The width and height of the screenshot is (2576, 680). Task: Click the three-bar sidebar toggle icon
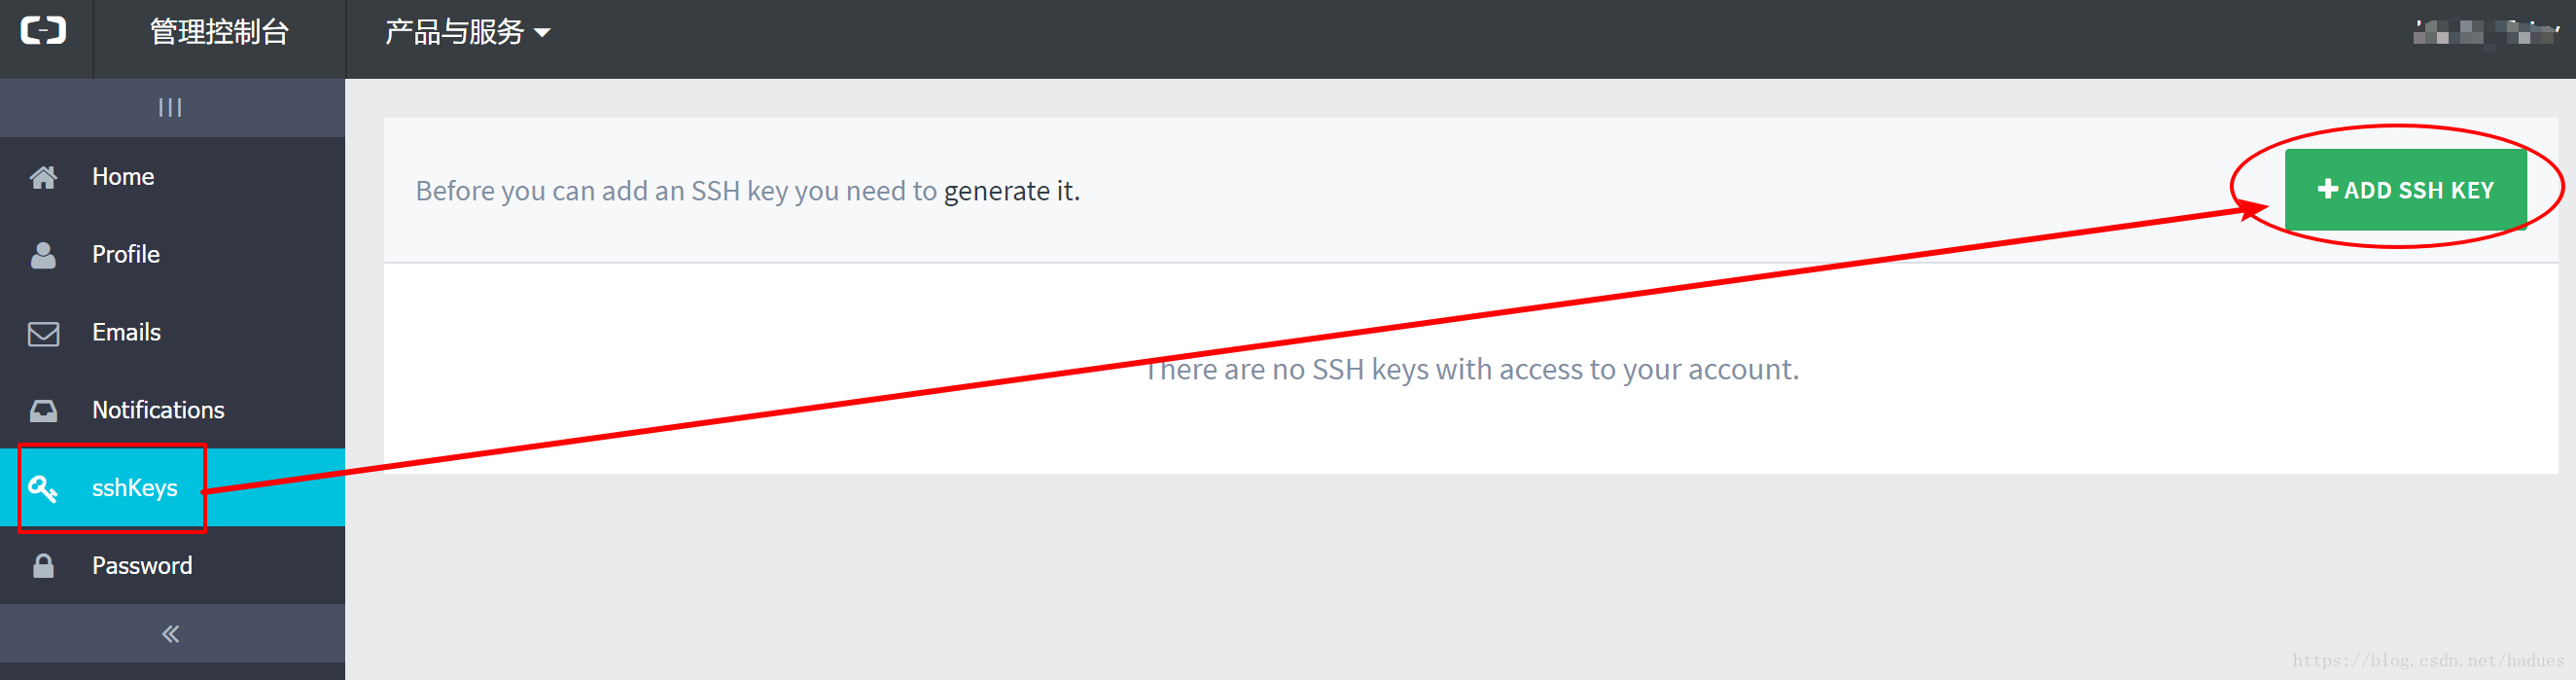170,108
